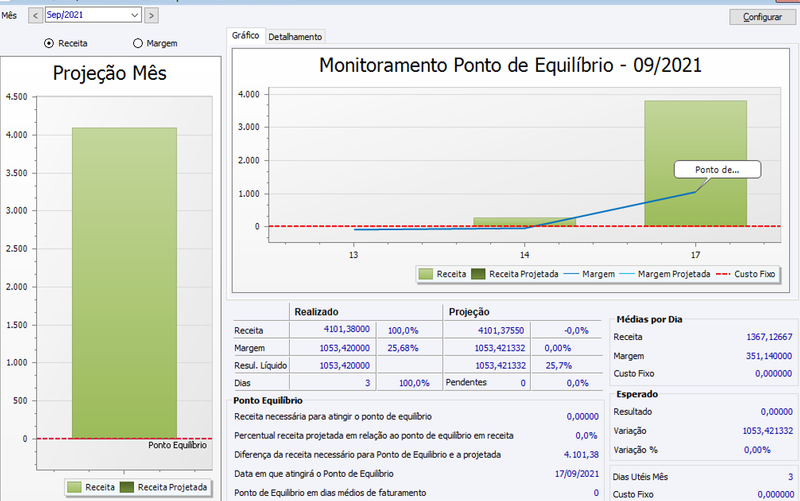800x501 pixels.
Task: Click 'Receita necessária para atingir' row label
Action: coord(333,416)
